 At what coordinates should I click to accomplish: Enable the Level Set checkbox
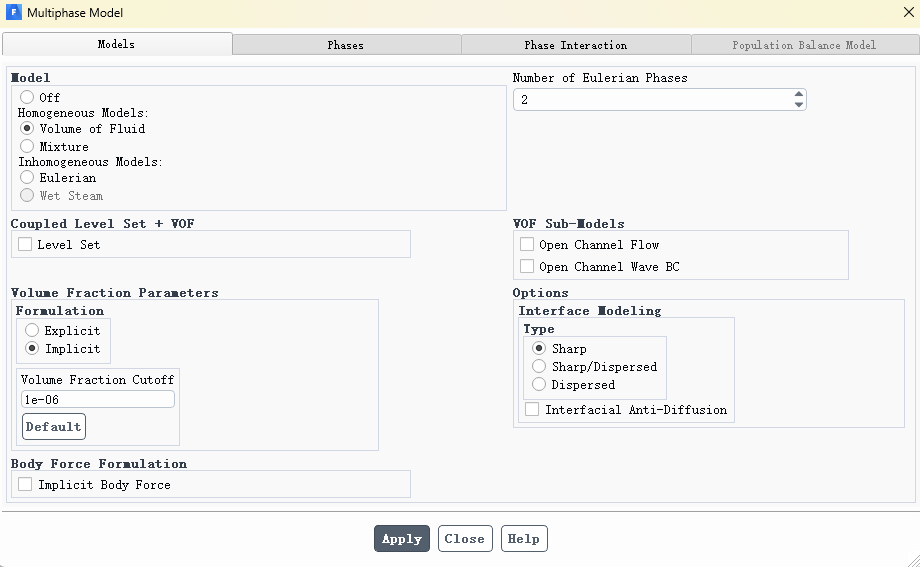point(25,244)
